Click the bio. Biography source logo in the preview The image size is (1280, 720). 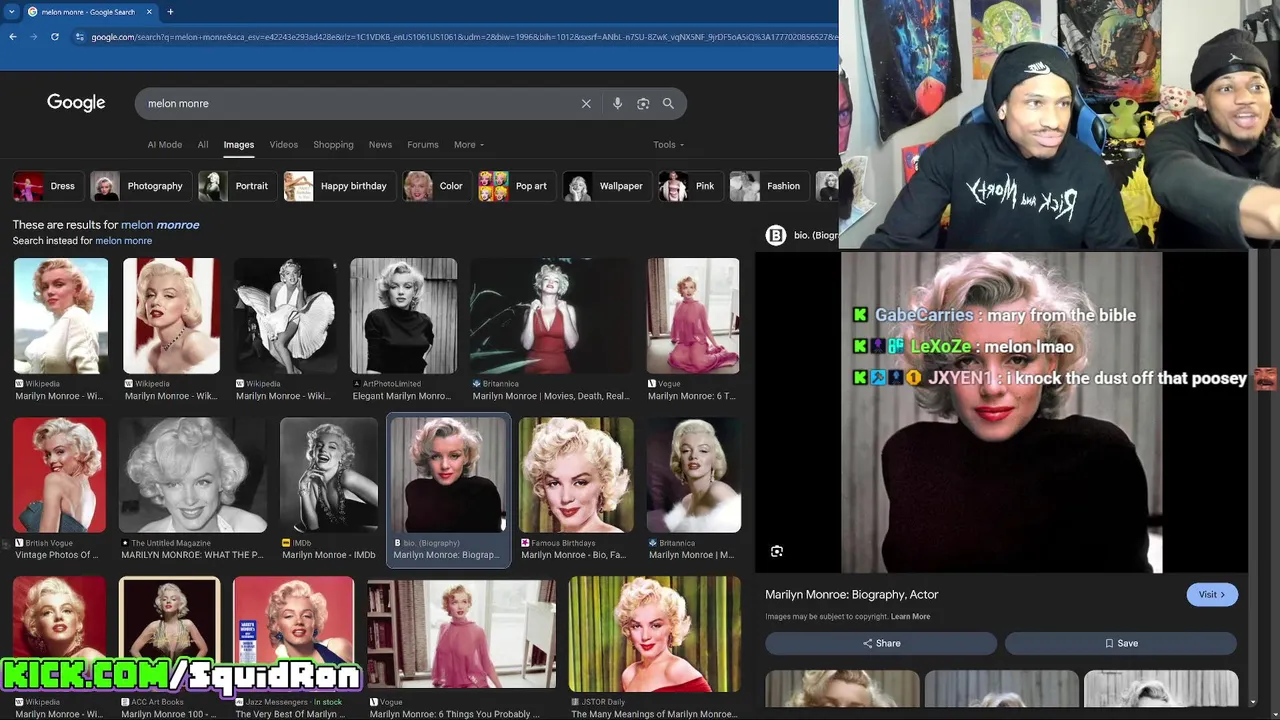point(776,235)
